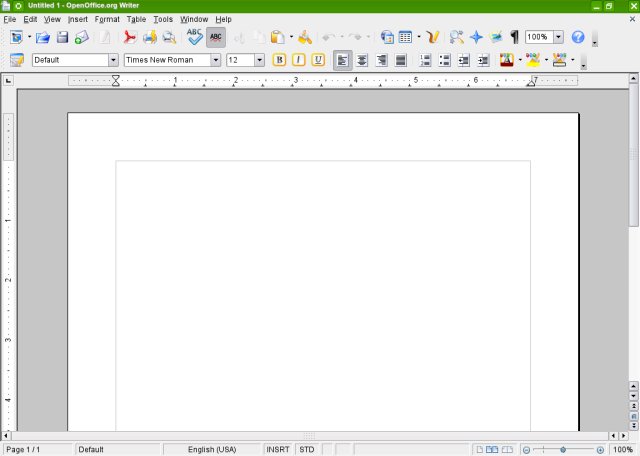640x456 pixels.
Task: Click INSRT mode in status bar
Action: click(278, 450)
